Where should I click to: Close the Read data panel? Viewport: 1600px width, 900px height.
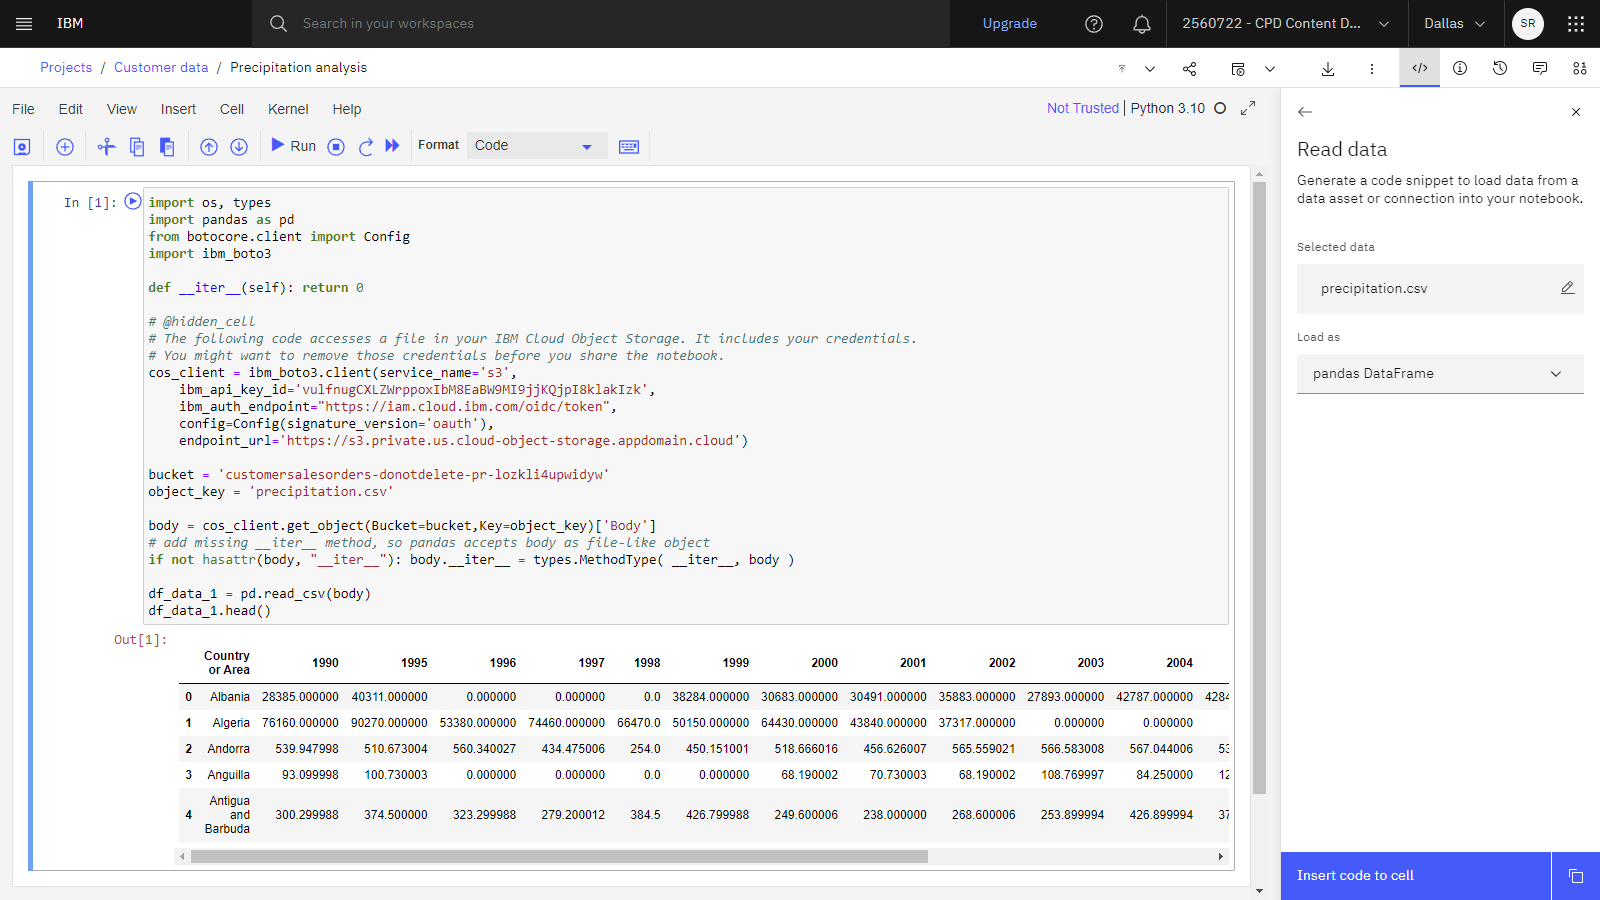(1576, 112)
